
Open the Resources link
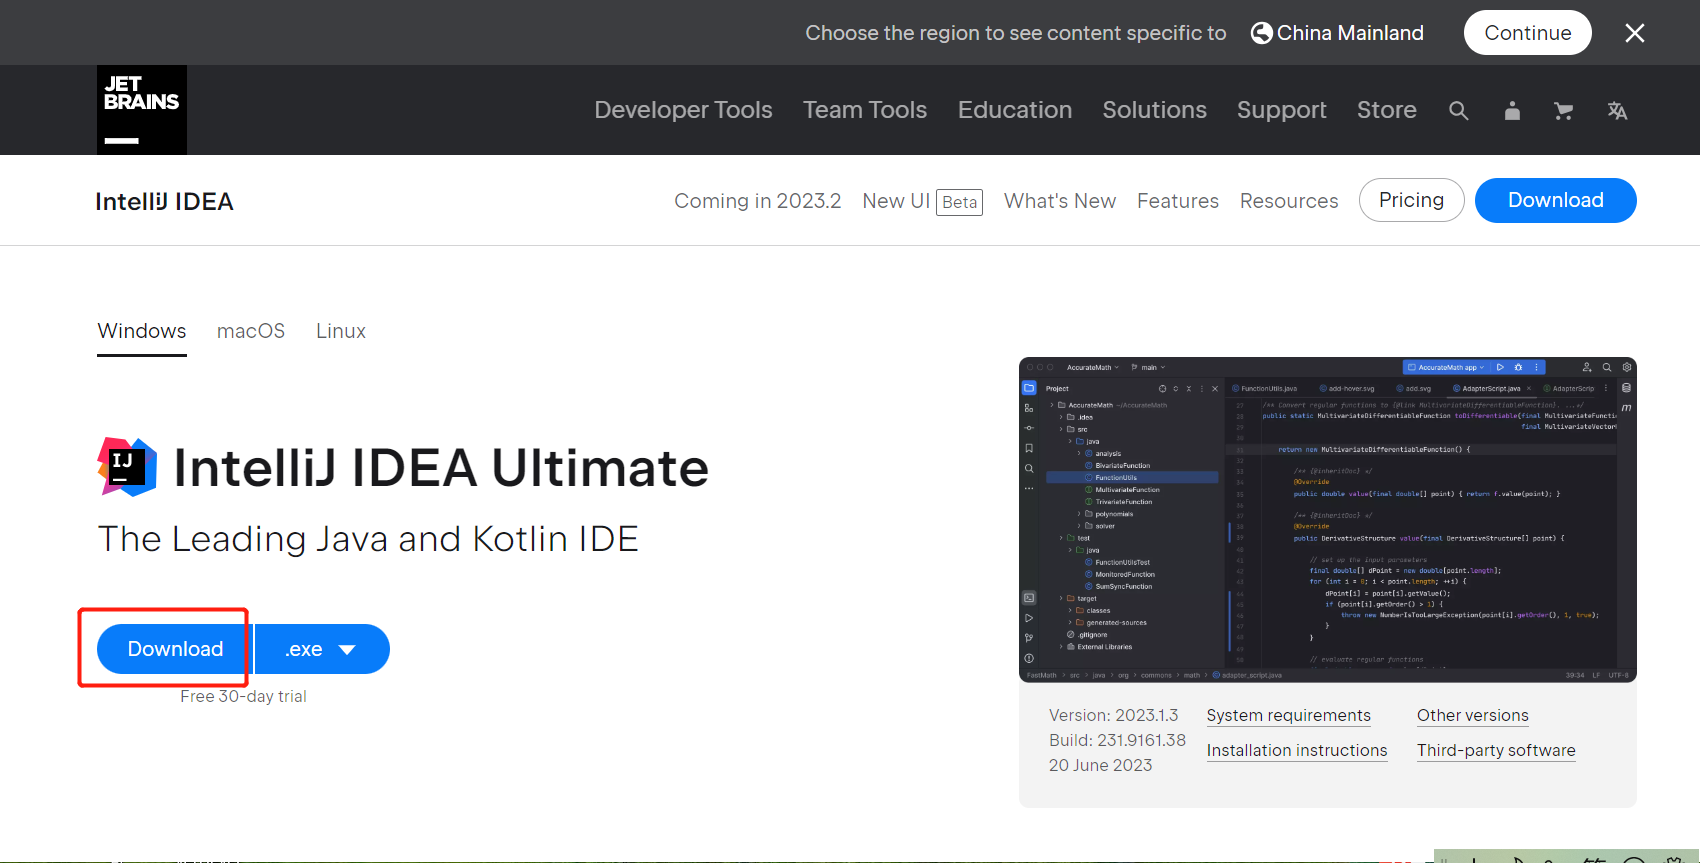pos(1289,201)
